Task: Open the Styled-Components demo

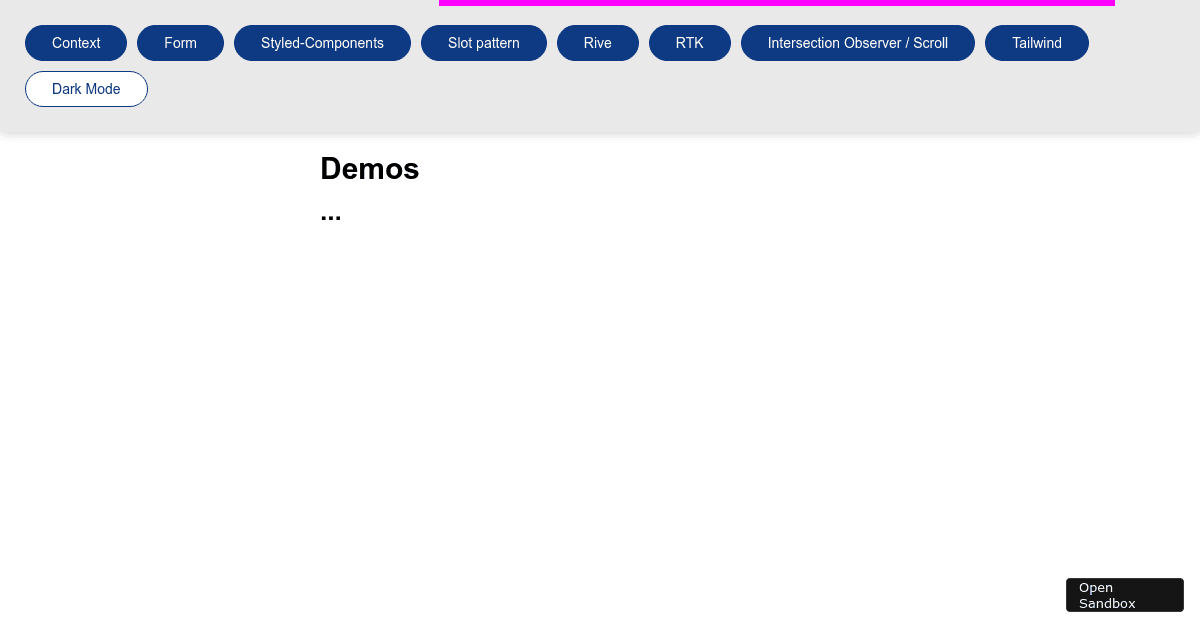Action: click(x=322, y=43)
